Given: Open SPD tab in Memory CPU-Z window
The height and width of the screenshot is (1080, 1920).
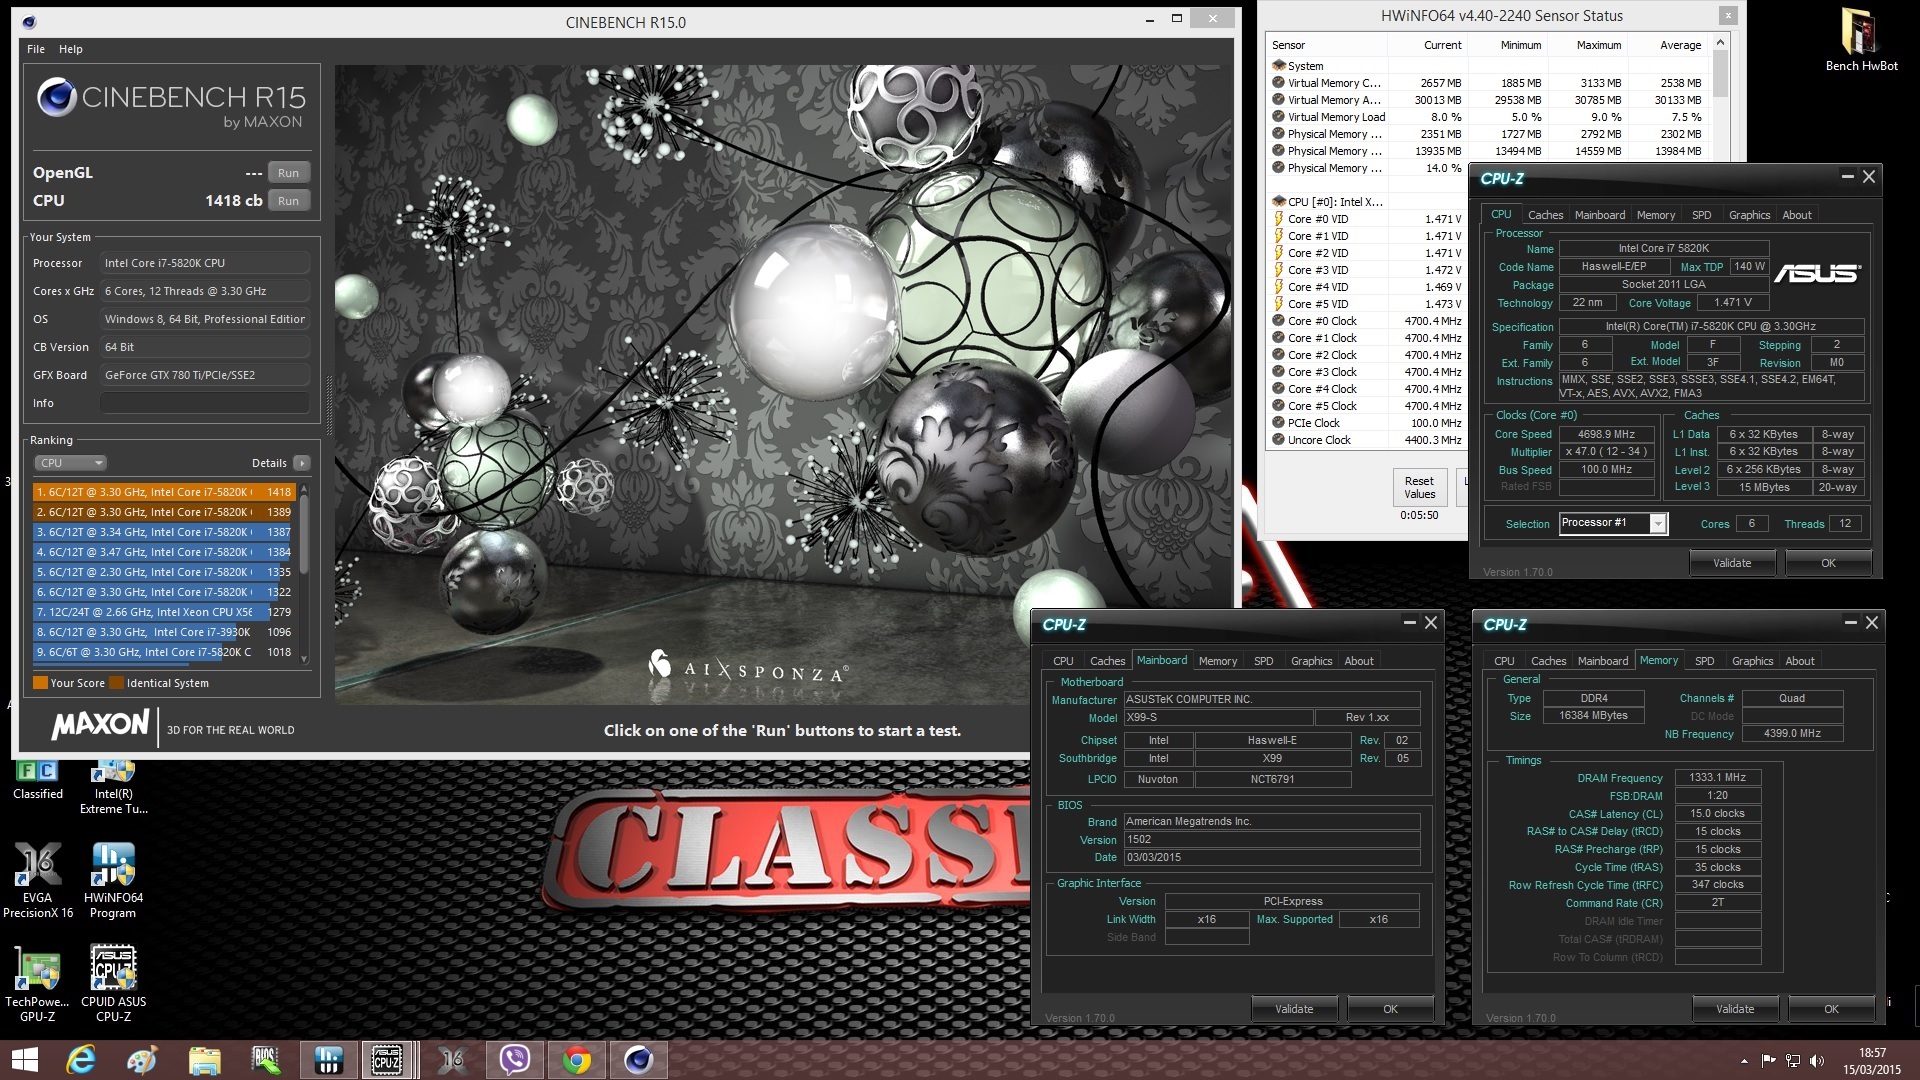Looking at the screenshot, I should pyautogui.click(x=1704, y=661).
